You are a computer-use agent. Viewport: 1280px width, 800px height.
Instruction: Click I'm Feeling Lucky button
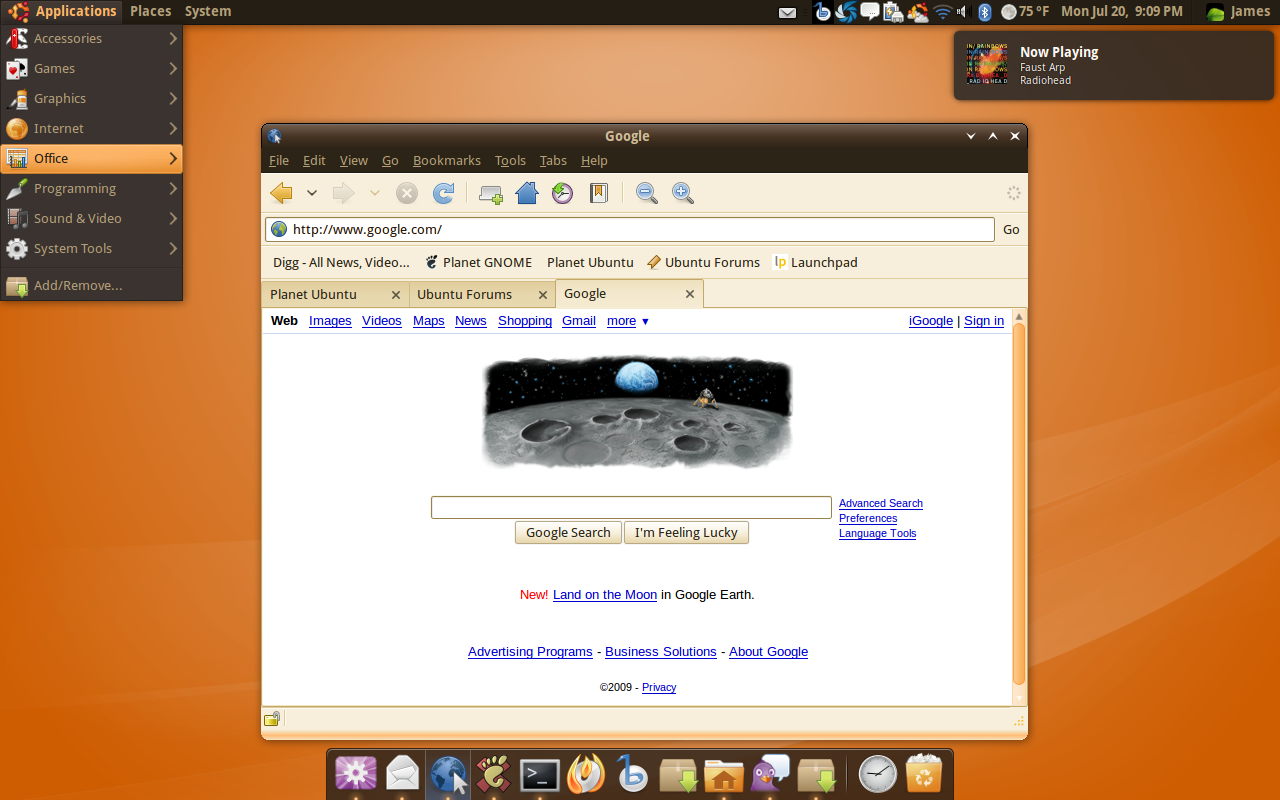(686, 533)
